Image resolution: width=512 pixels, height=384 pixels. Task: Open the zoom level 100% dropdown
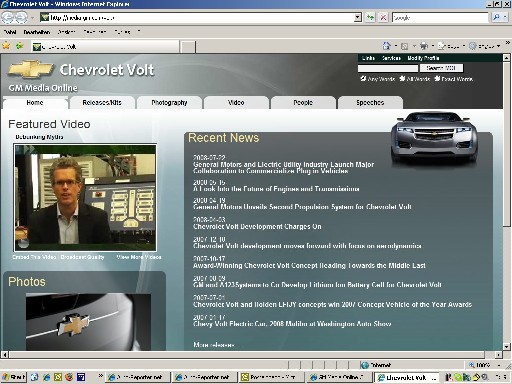click(x=499, y=365)
